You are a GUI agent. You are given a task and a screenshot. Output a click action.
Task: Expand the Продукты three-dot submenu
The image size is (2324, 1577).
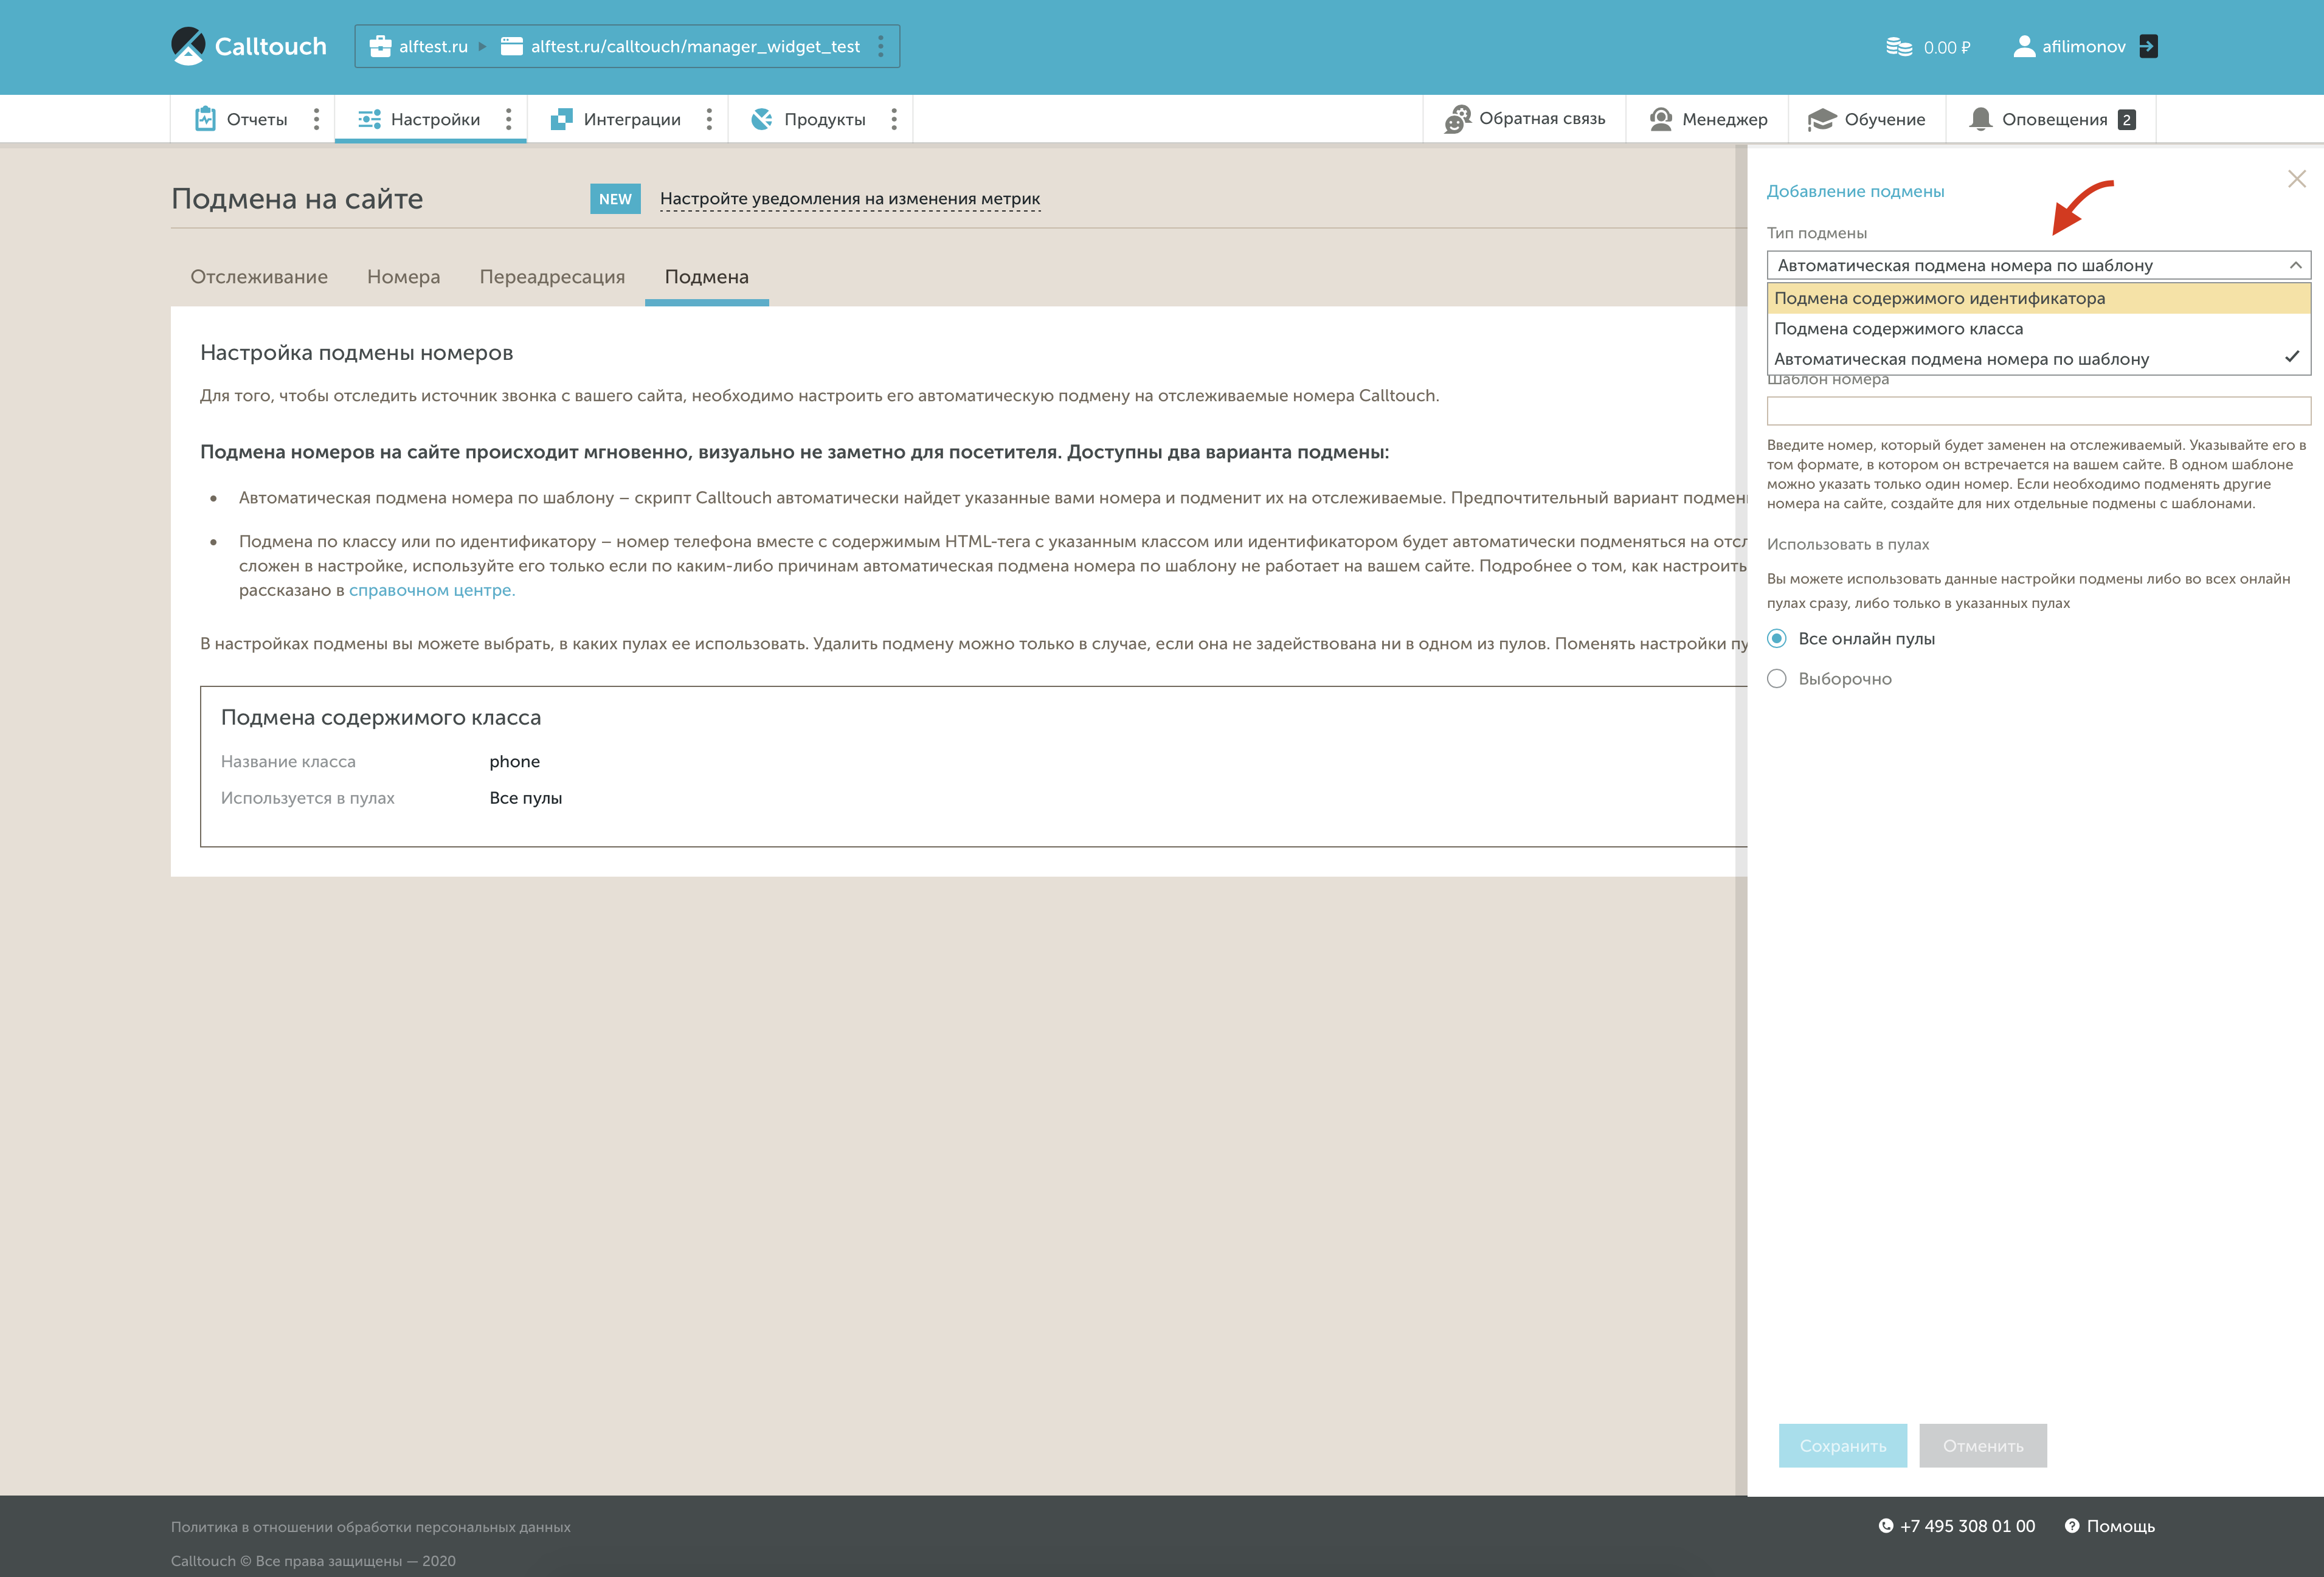(x=894, y=119)
